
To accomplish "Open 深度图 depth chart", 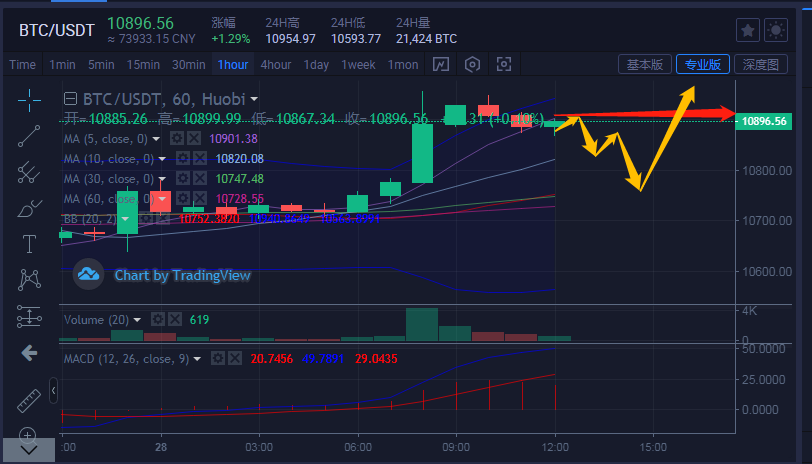I will [761, 64].
